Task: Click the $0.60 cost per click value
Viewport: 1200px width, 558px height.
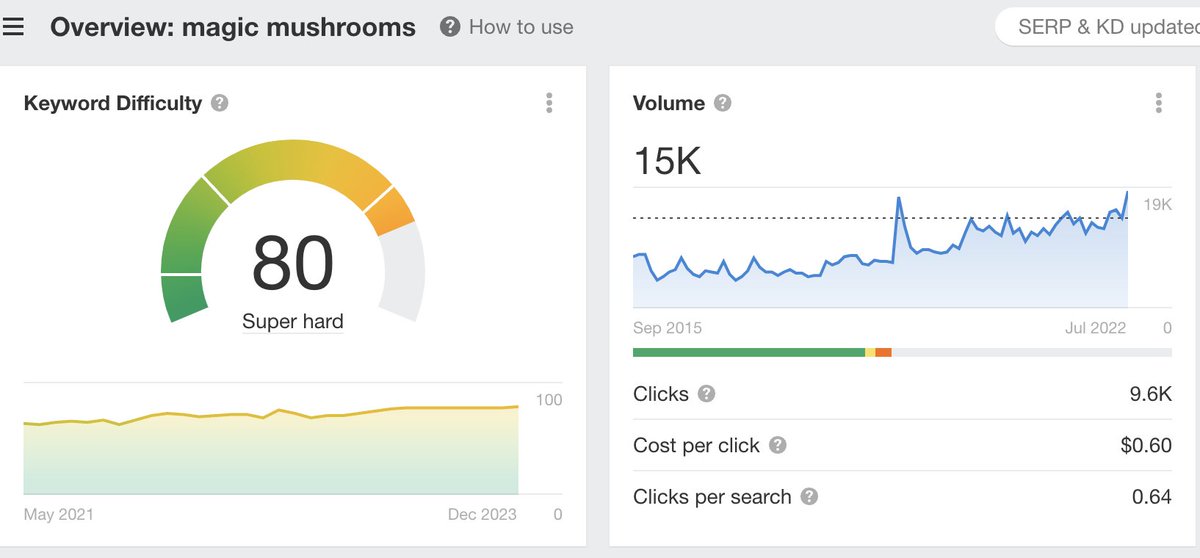Action: coord(1146,446)
